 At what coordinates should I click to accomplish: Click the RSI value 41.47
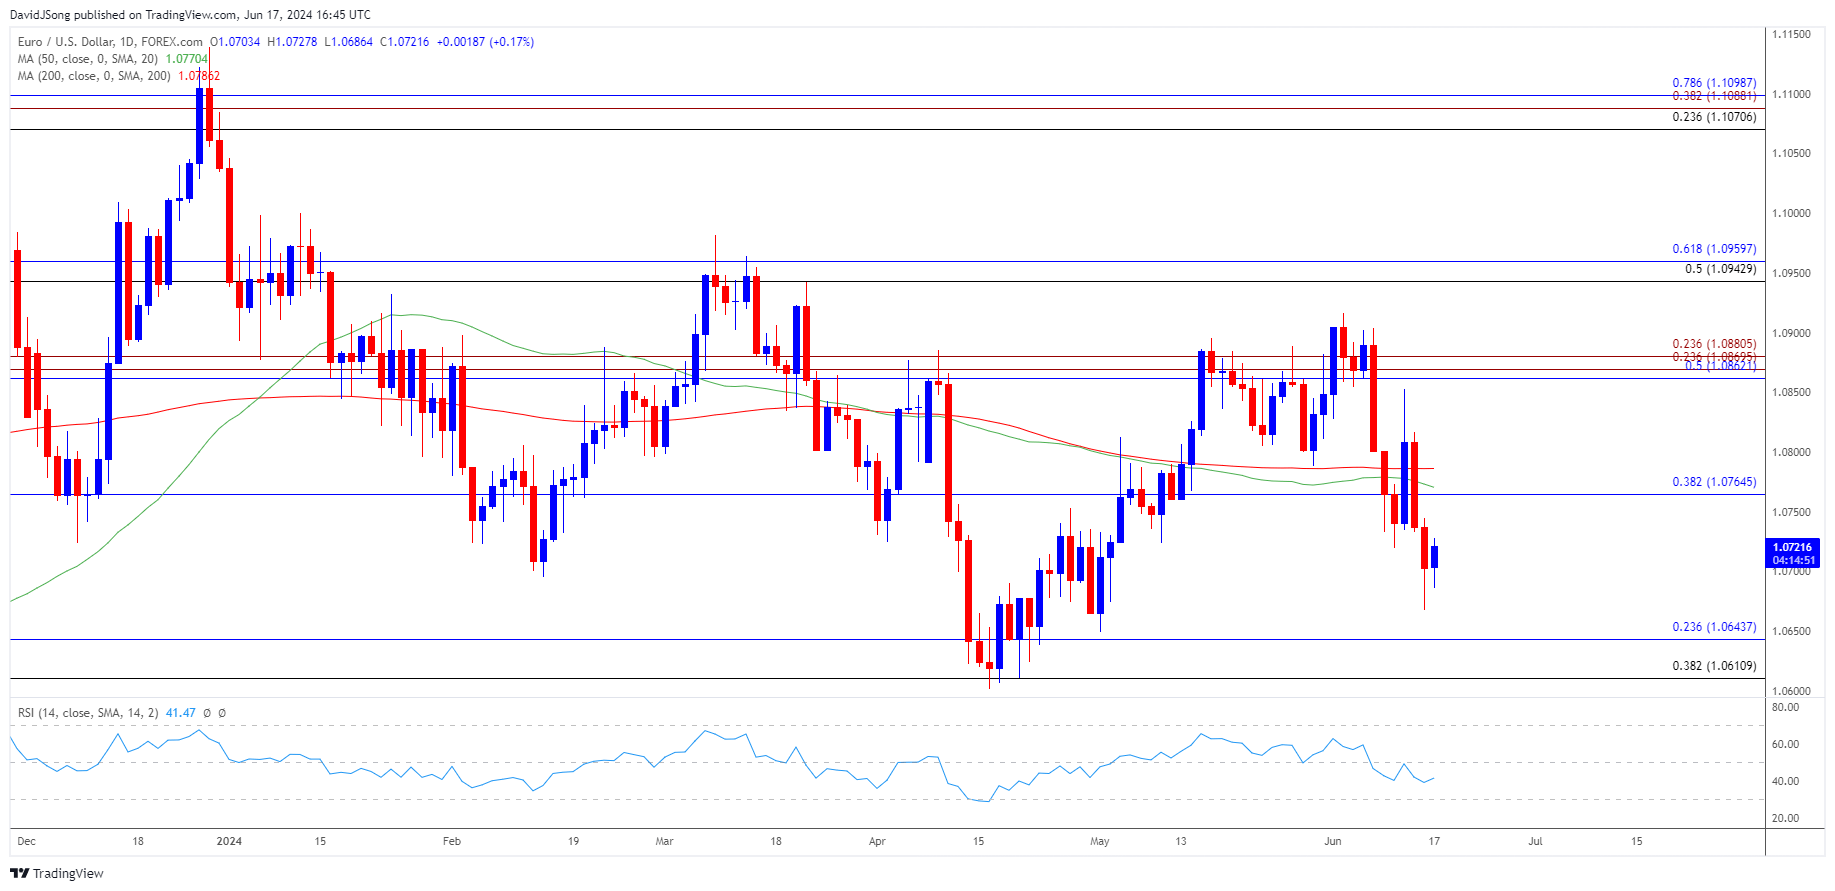(180, 713)
